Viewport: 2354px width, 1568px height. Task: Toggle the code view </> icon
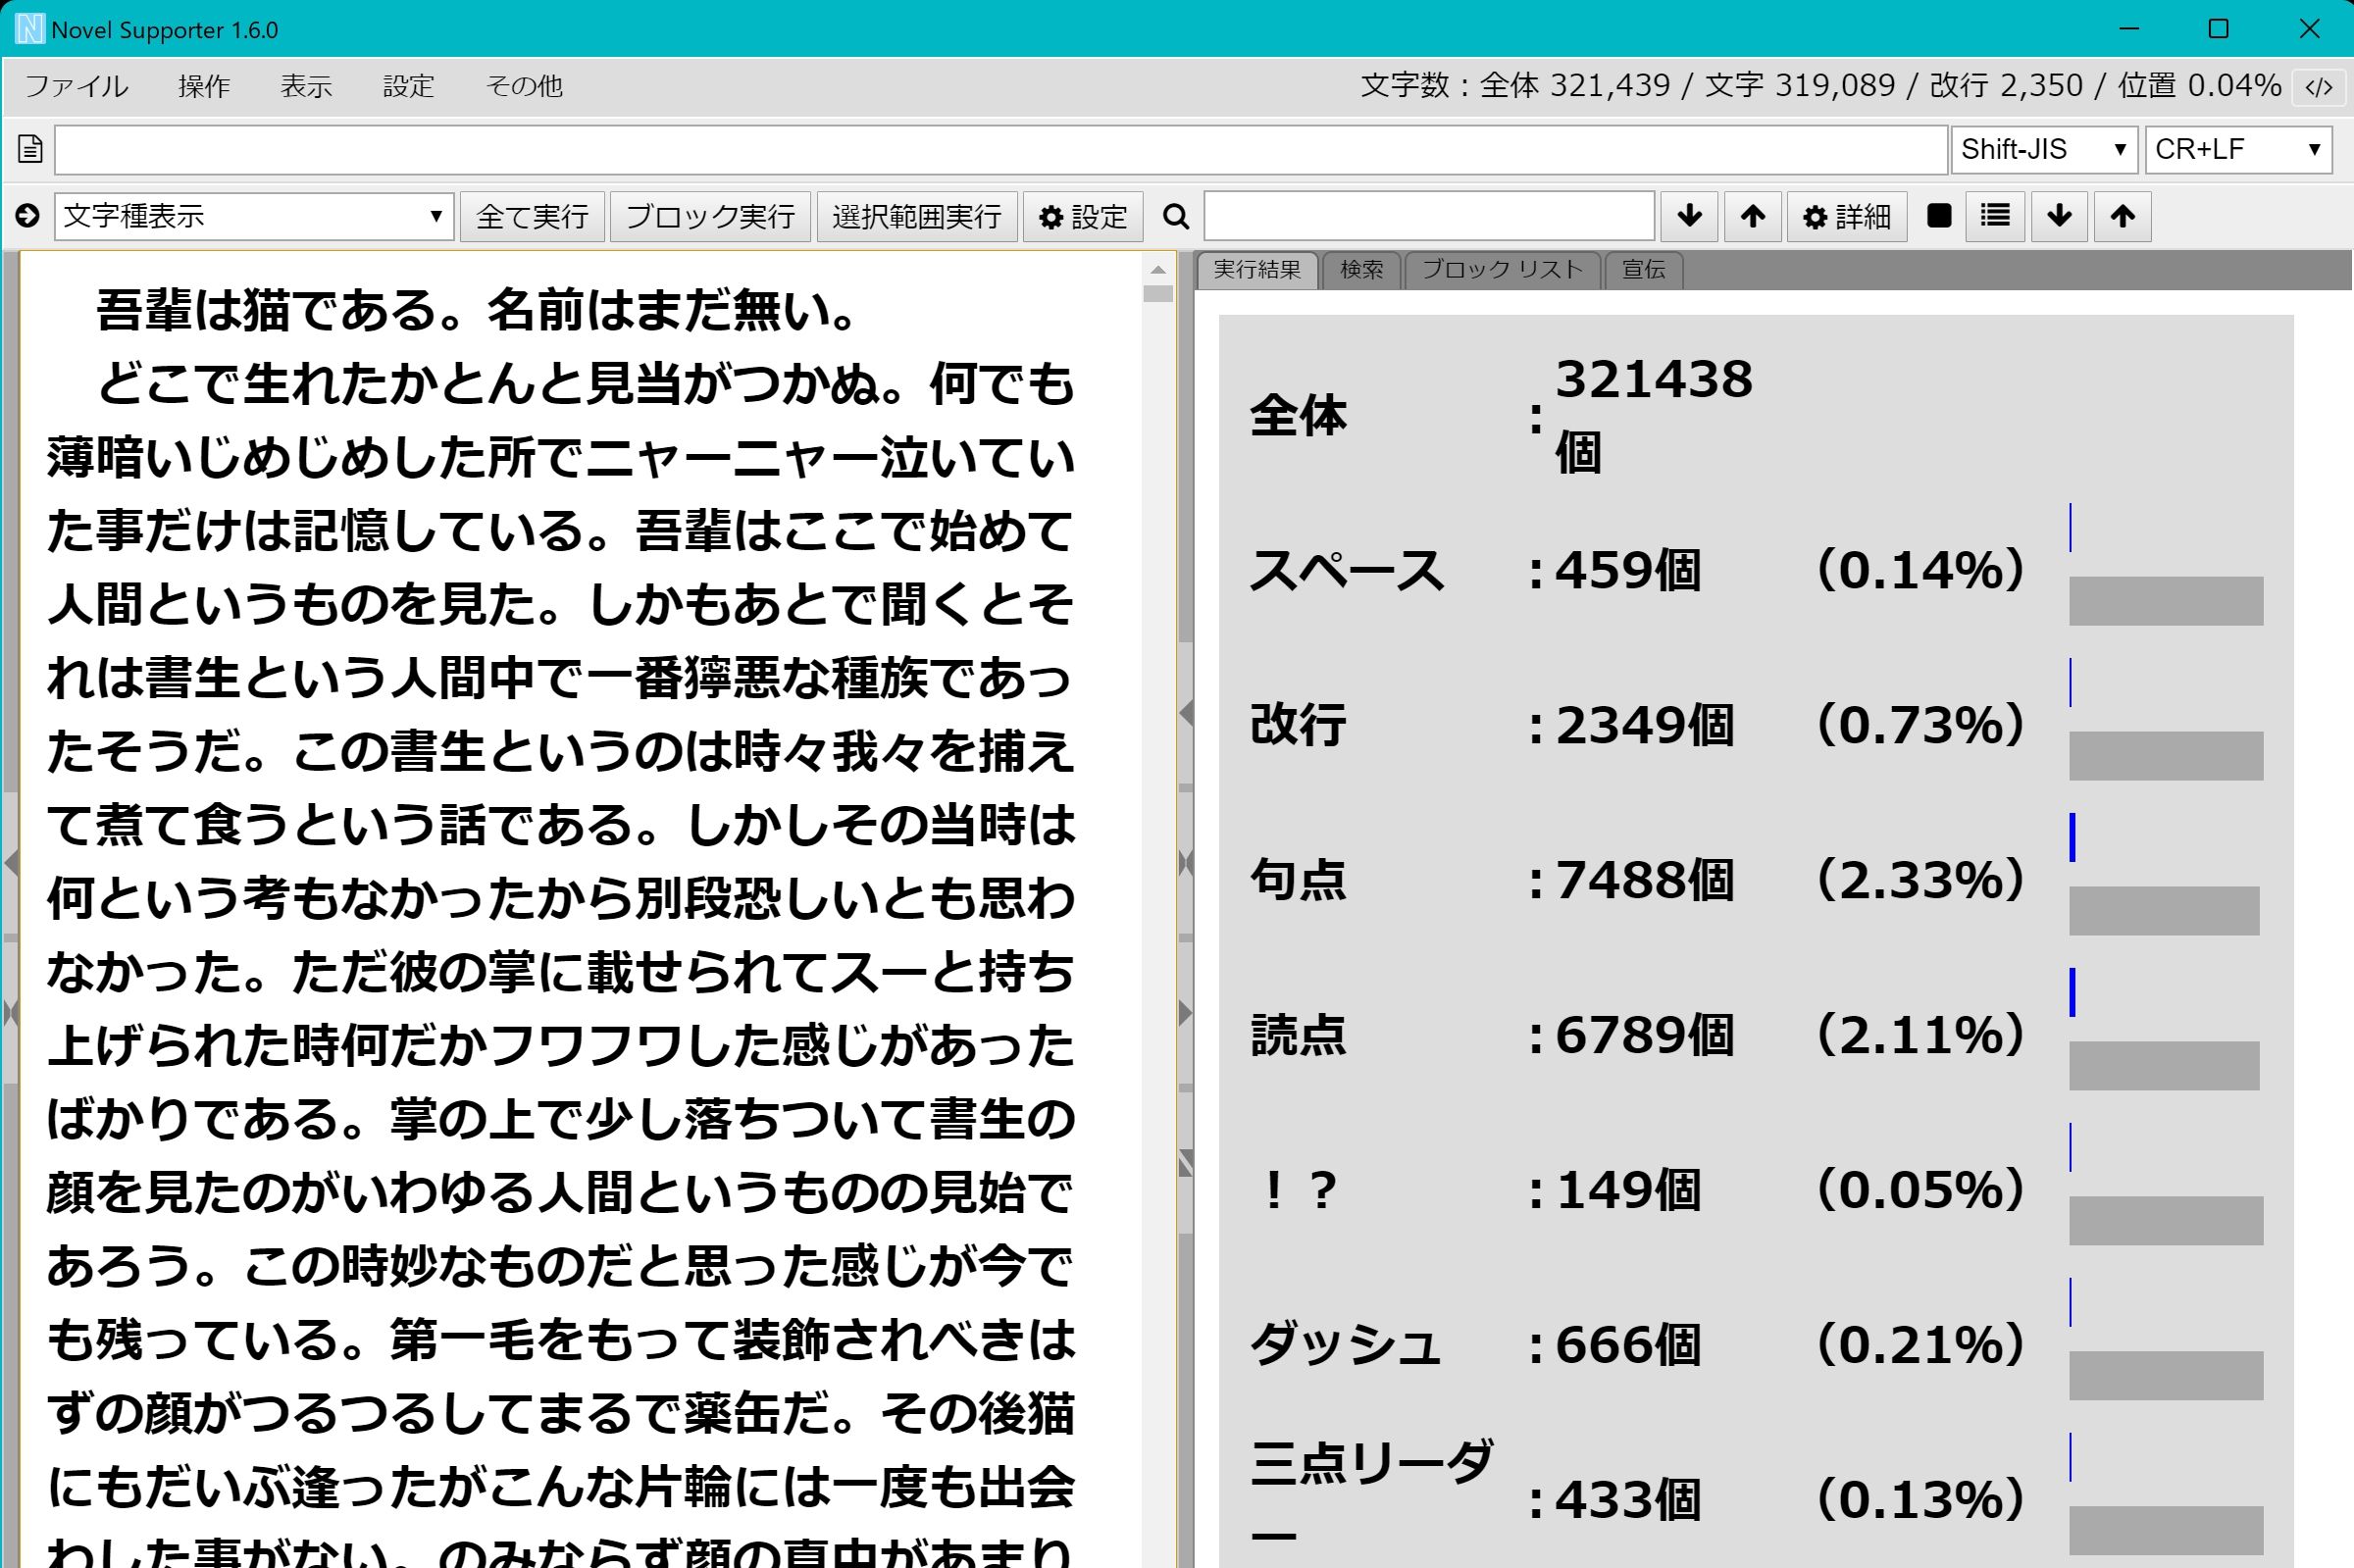tap(2318, 87)
